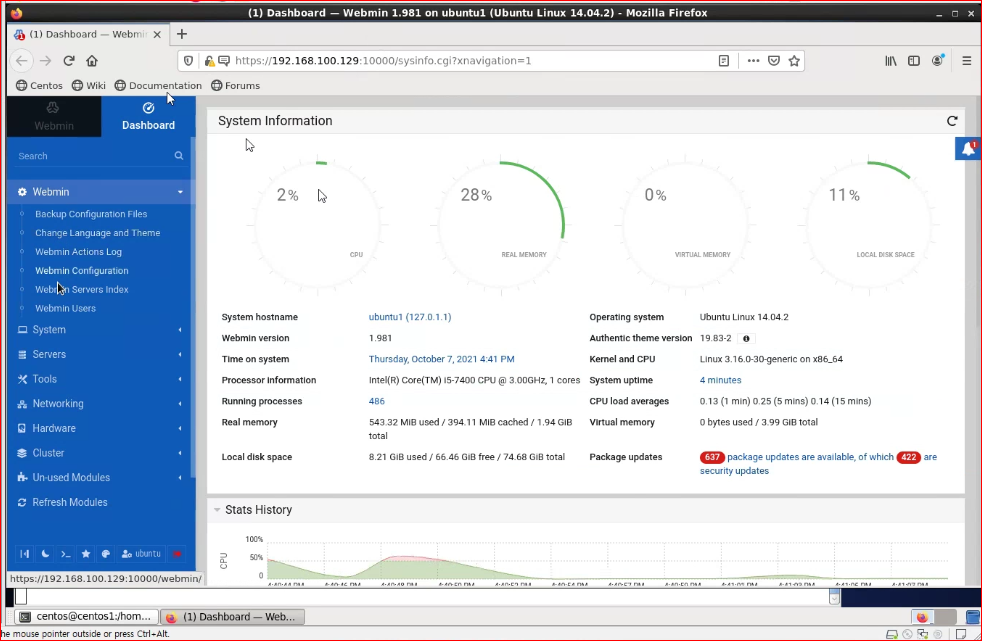Image resolution: width=982 pixels, height=641 pixels.
Task: Click Refresh Modules in sidebar
Action: 70,502
